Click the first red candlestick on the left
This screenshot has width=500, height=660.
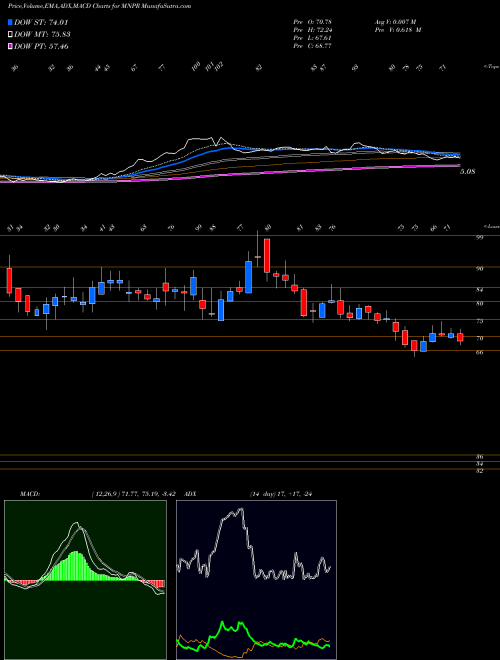(9, 280)
